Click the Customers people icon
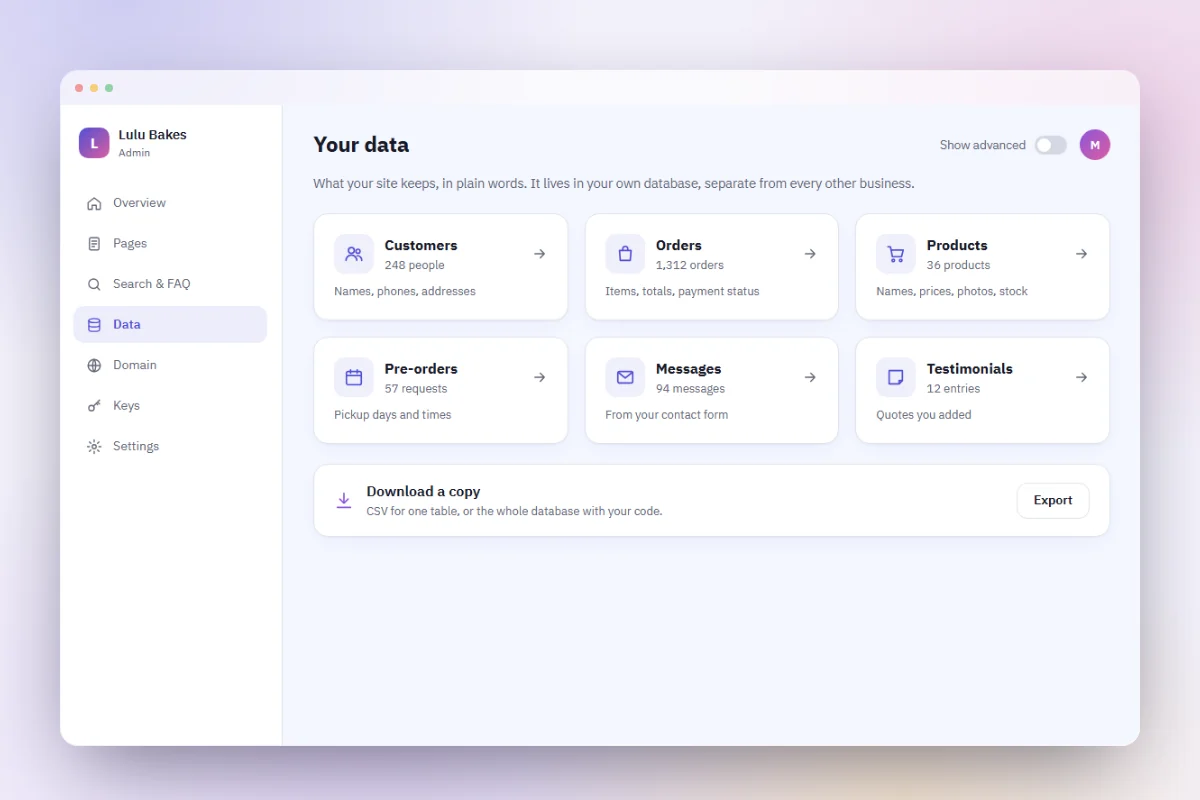Viewport: 1200px width, 800px height. pyautogui.click(x=354, y=254)
